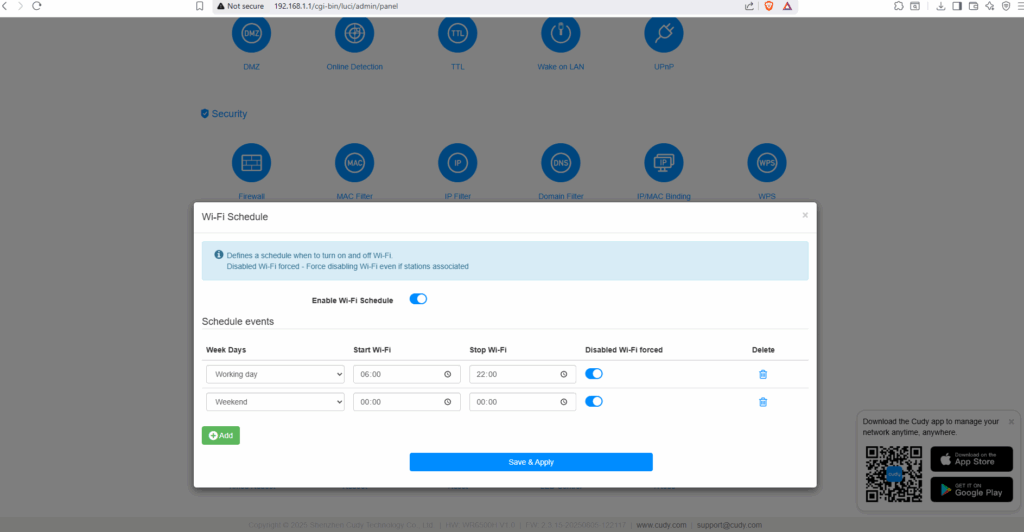Click Working day Start Wi-Fi time field
This screenshot has width=1024, height=532.
pyautogui.click(x=407, y=374)
